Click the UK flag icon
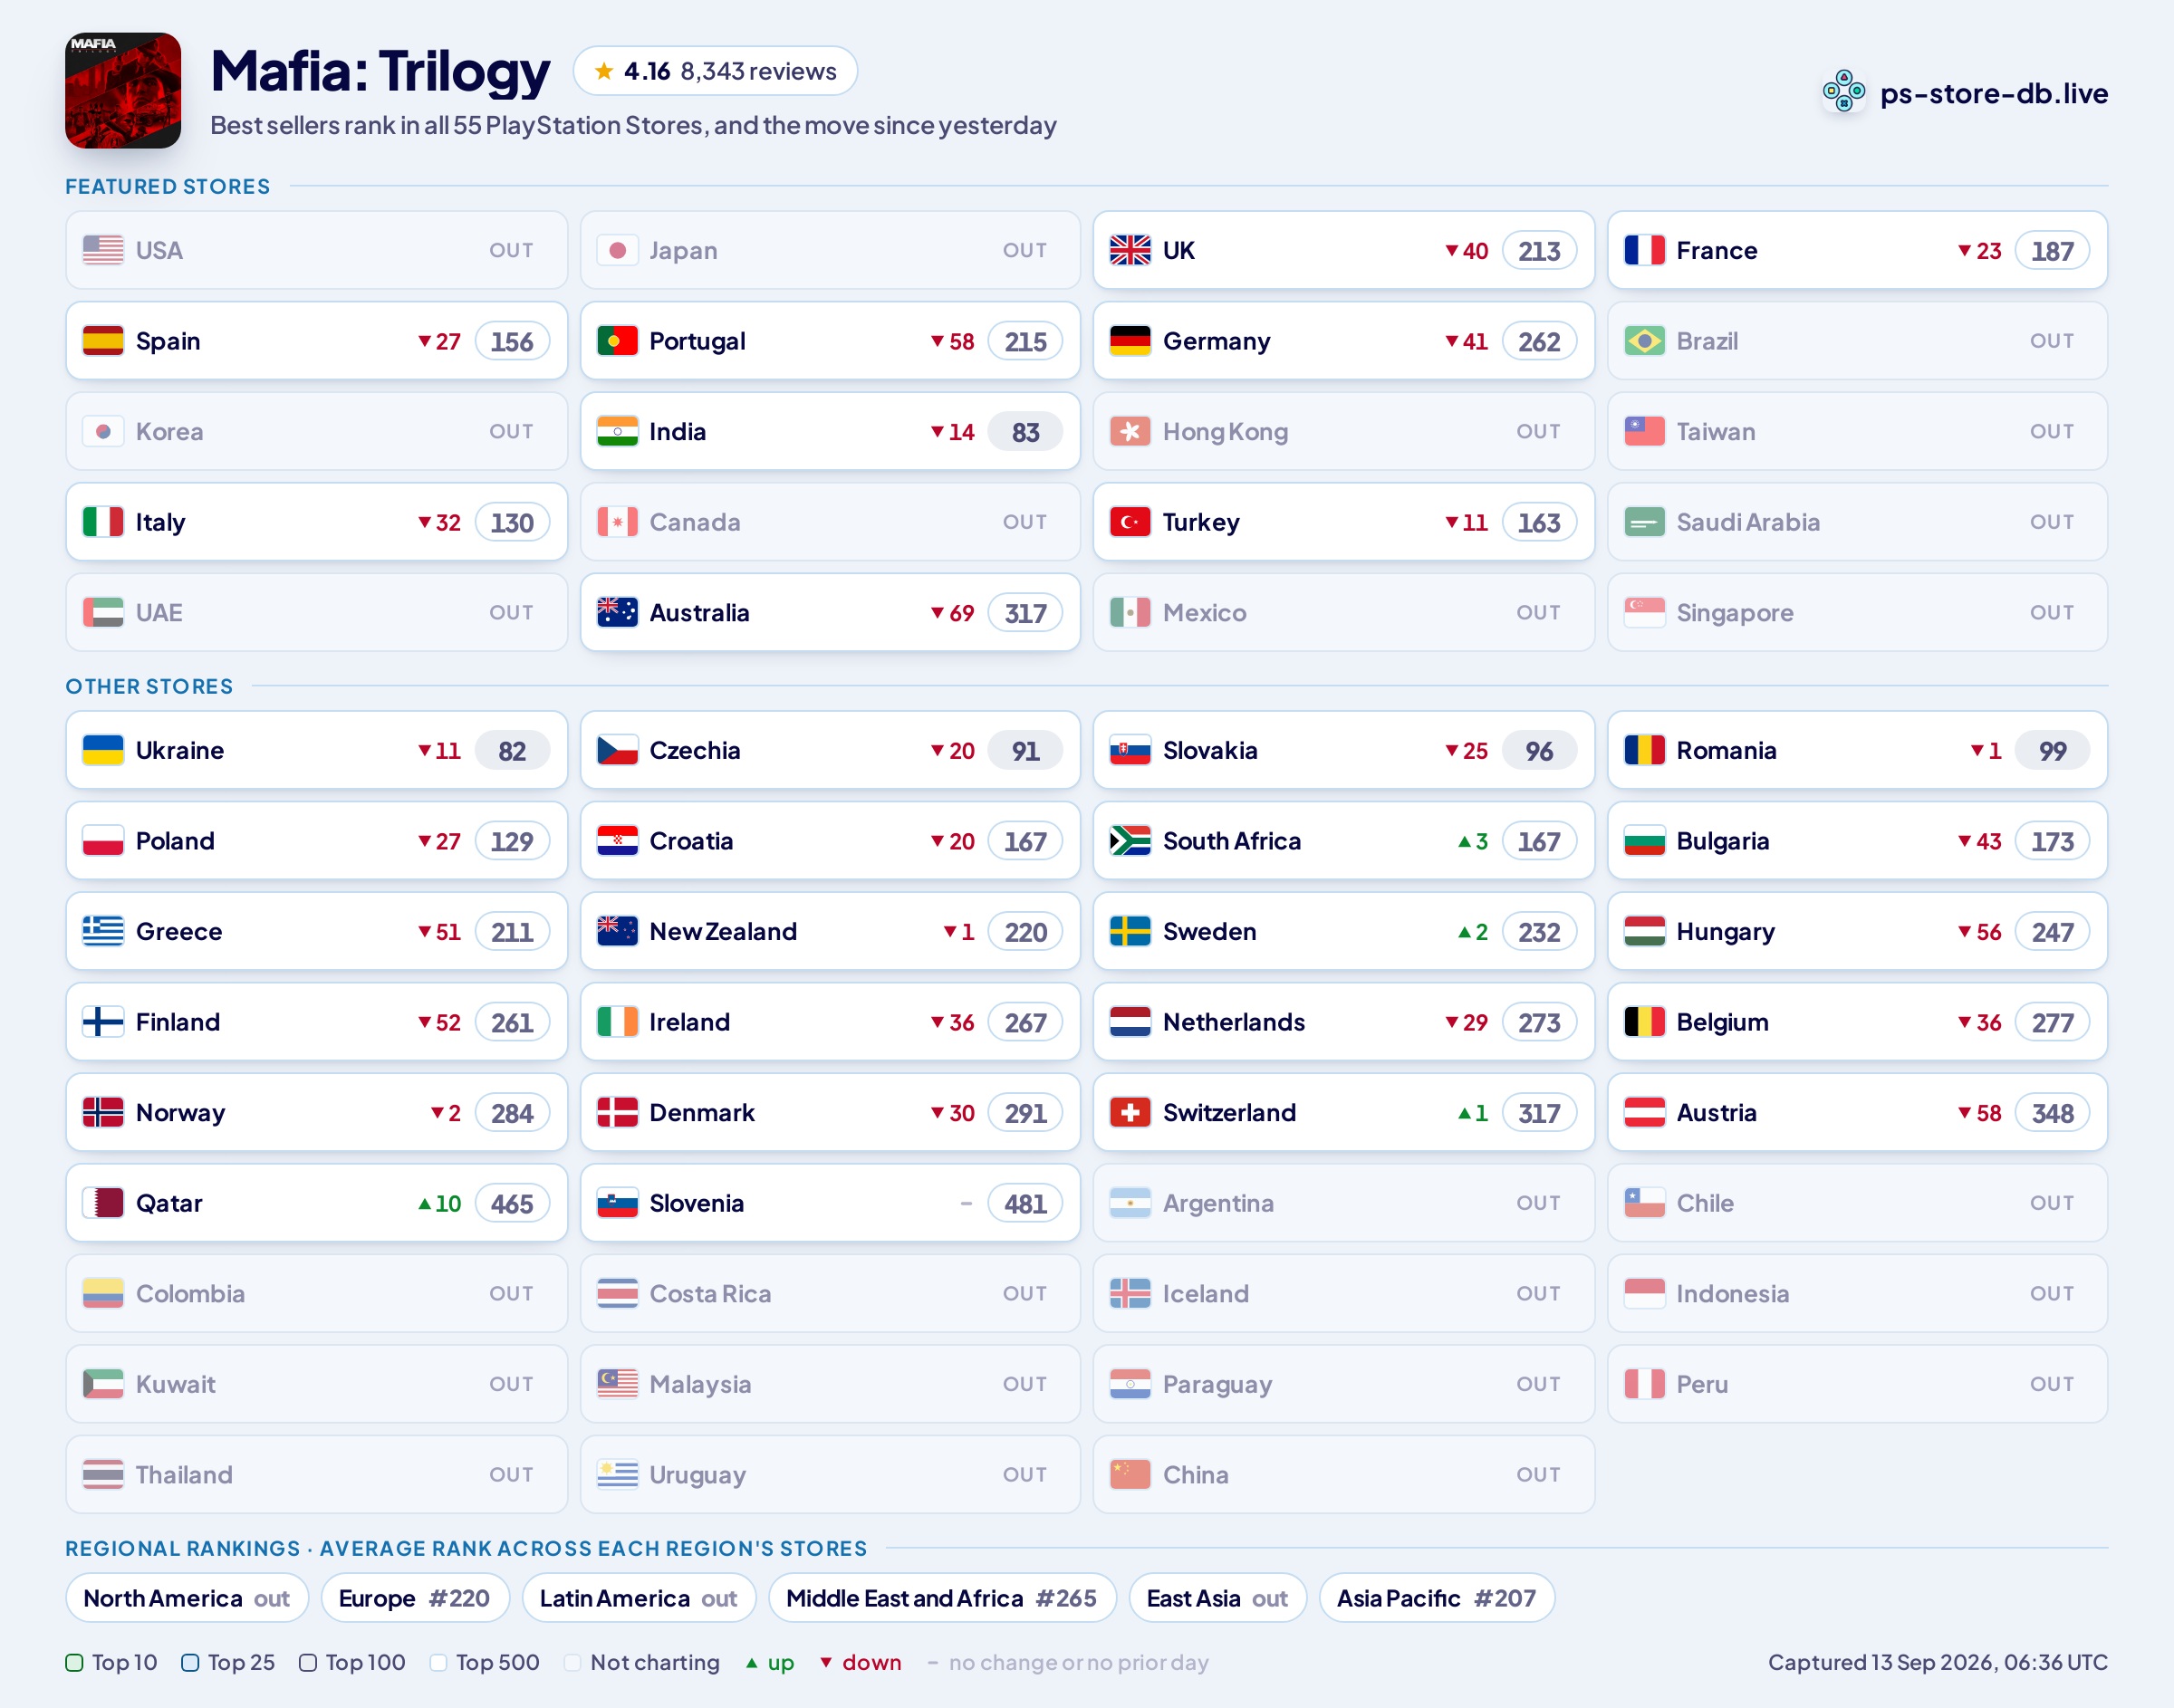The width and height of the screenshot is (2174, 1708). (x=1130, y=250)
